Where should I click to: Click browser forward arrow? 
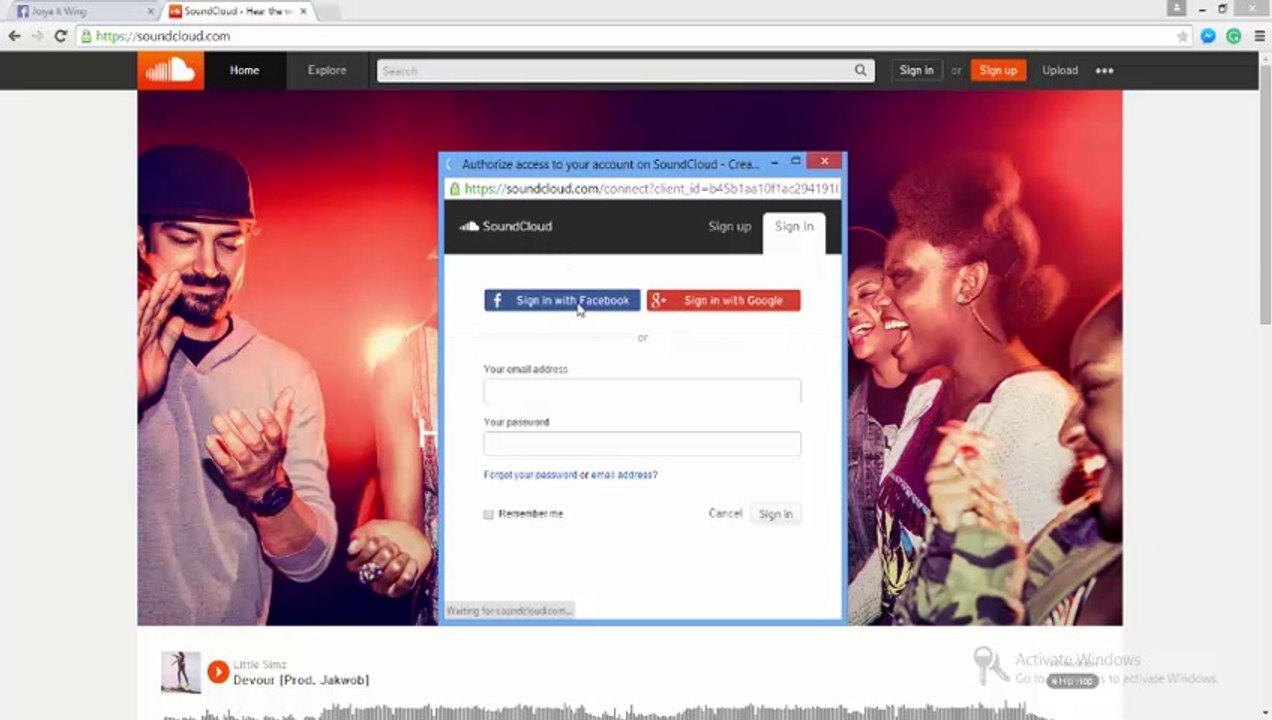(x=37, y=36)
